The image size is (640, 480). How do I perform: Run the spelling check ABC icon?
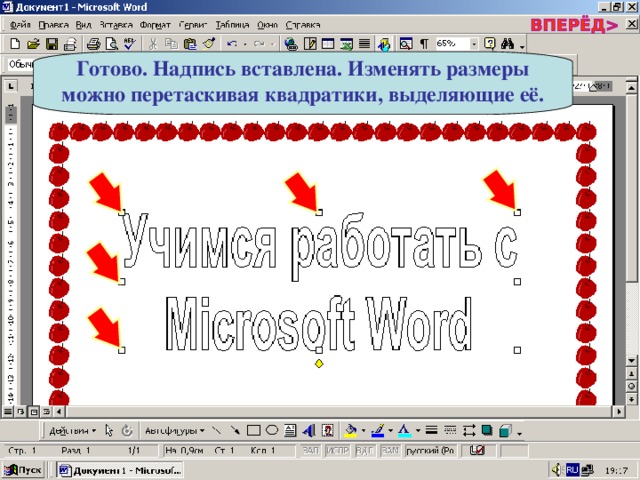click(x=130, y=43)
